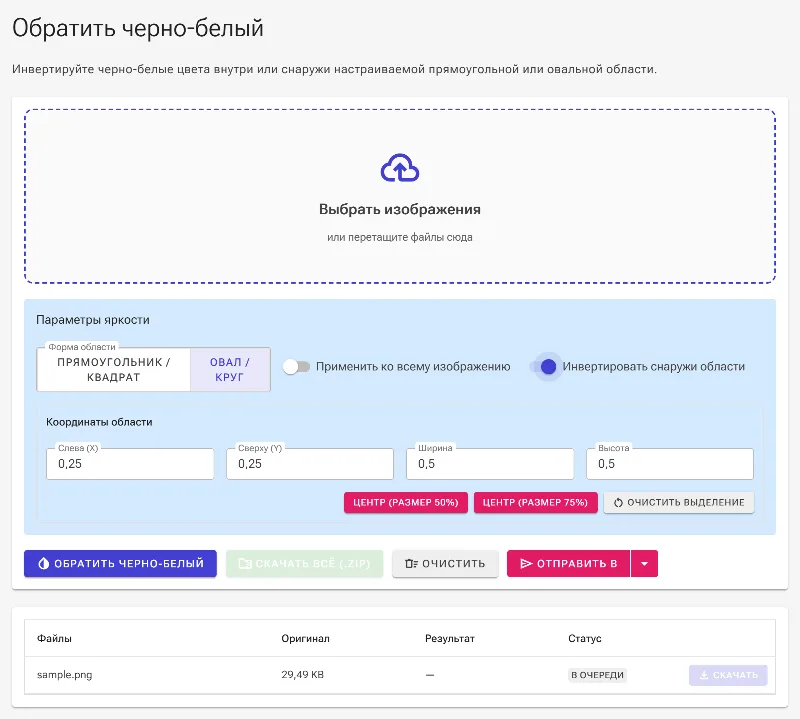The image size is (800, 719).
Task: Click the cloud upload icon
Action: (x=400, y=168)
